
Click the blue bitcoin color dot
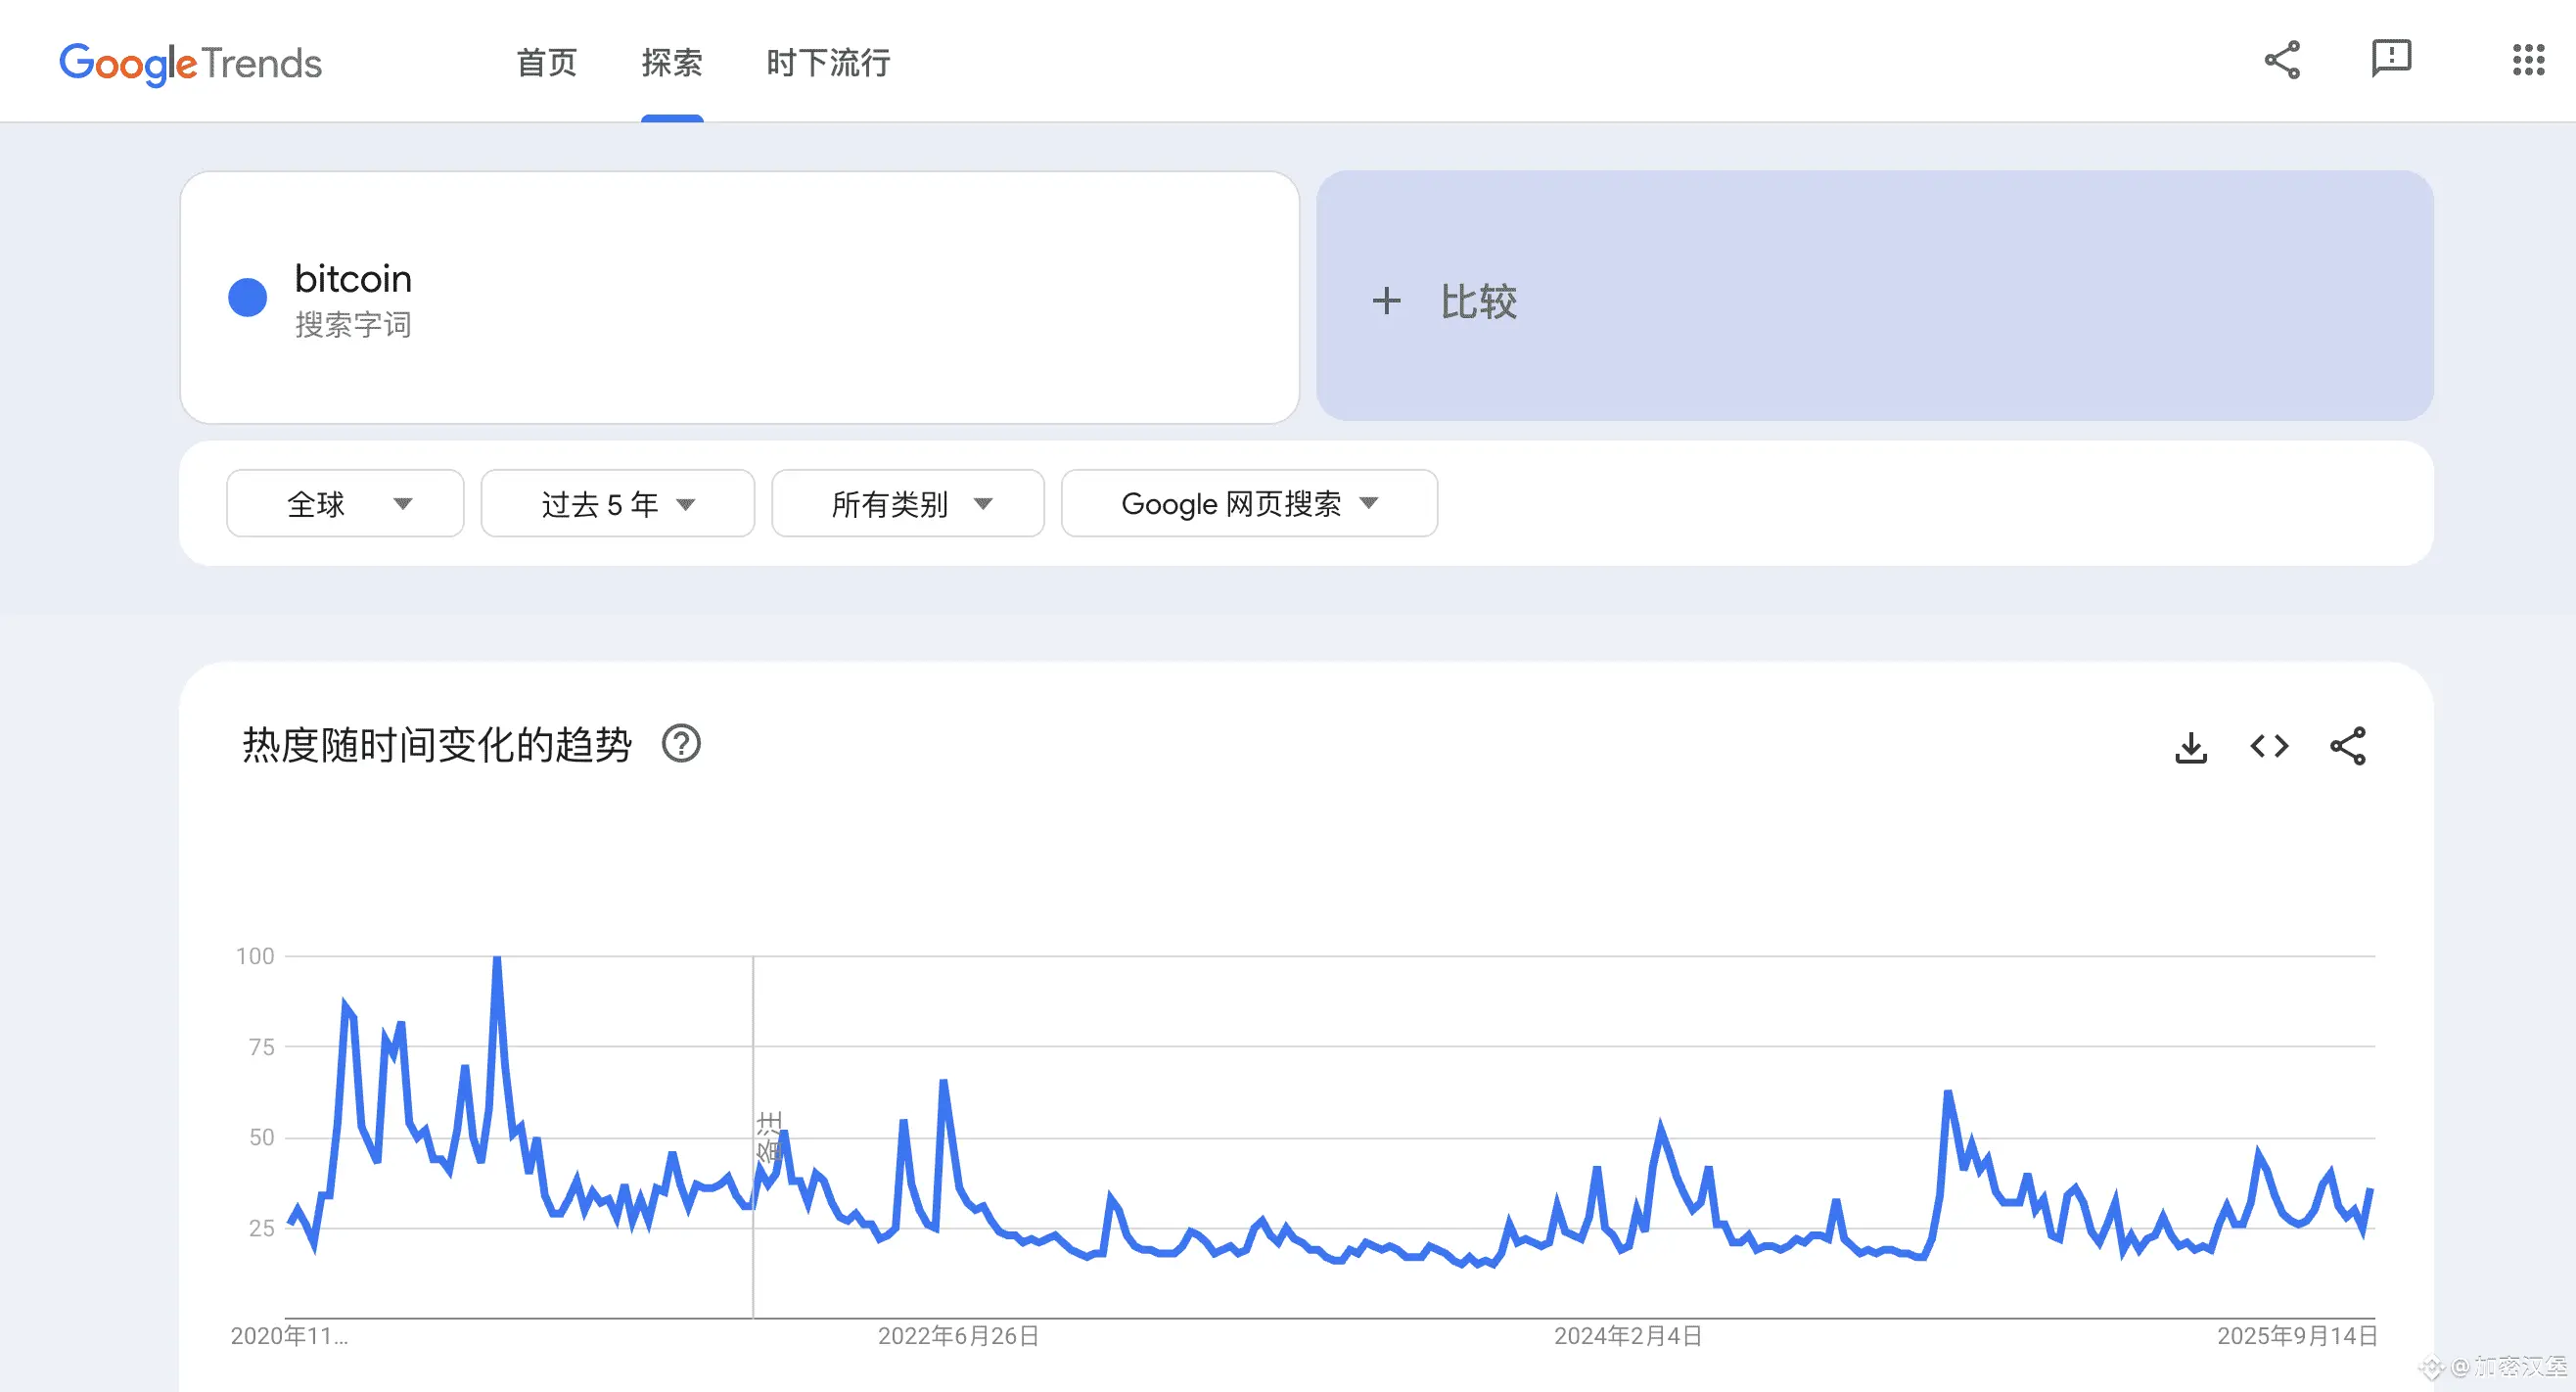point(247,297)
